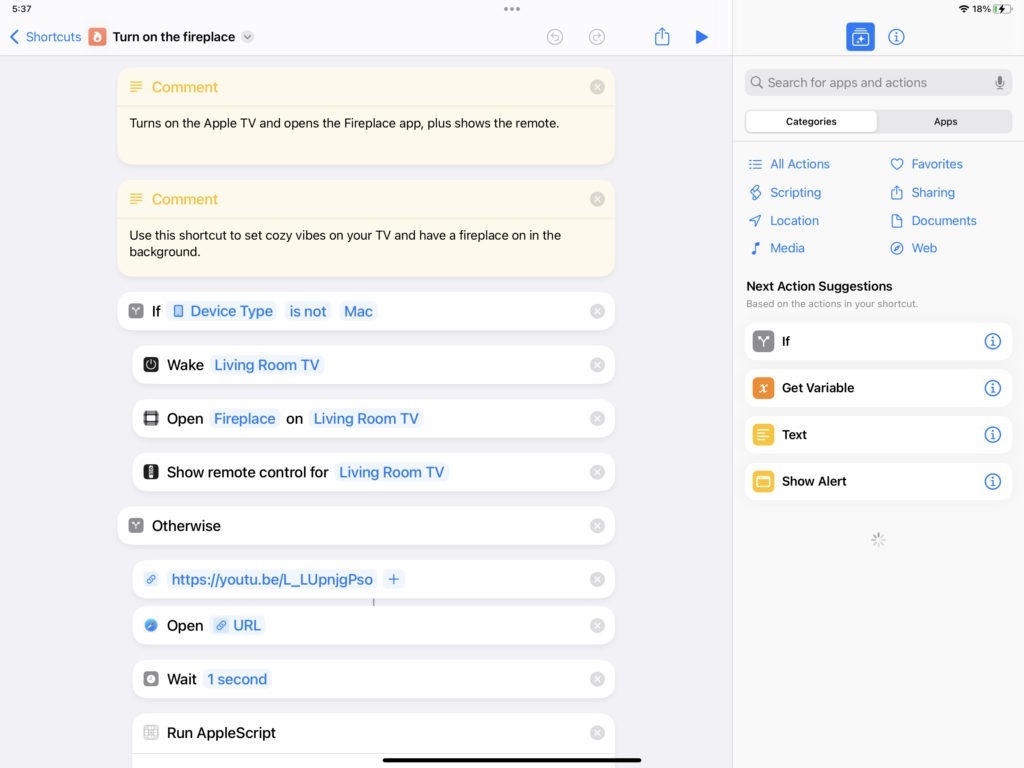Open the action library panel button

860,37
